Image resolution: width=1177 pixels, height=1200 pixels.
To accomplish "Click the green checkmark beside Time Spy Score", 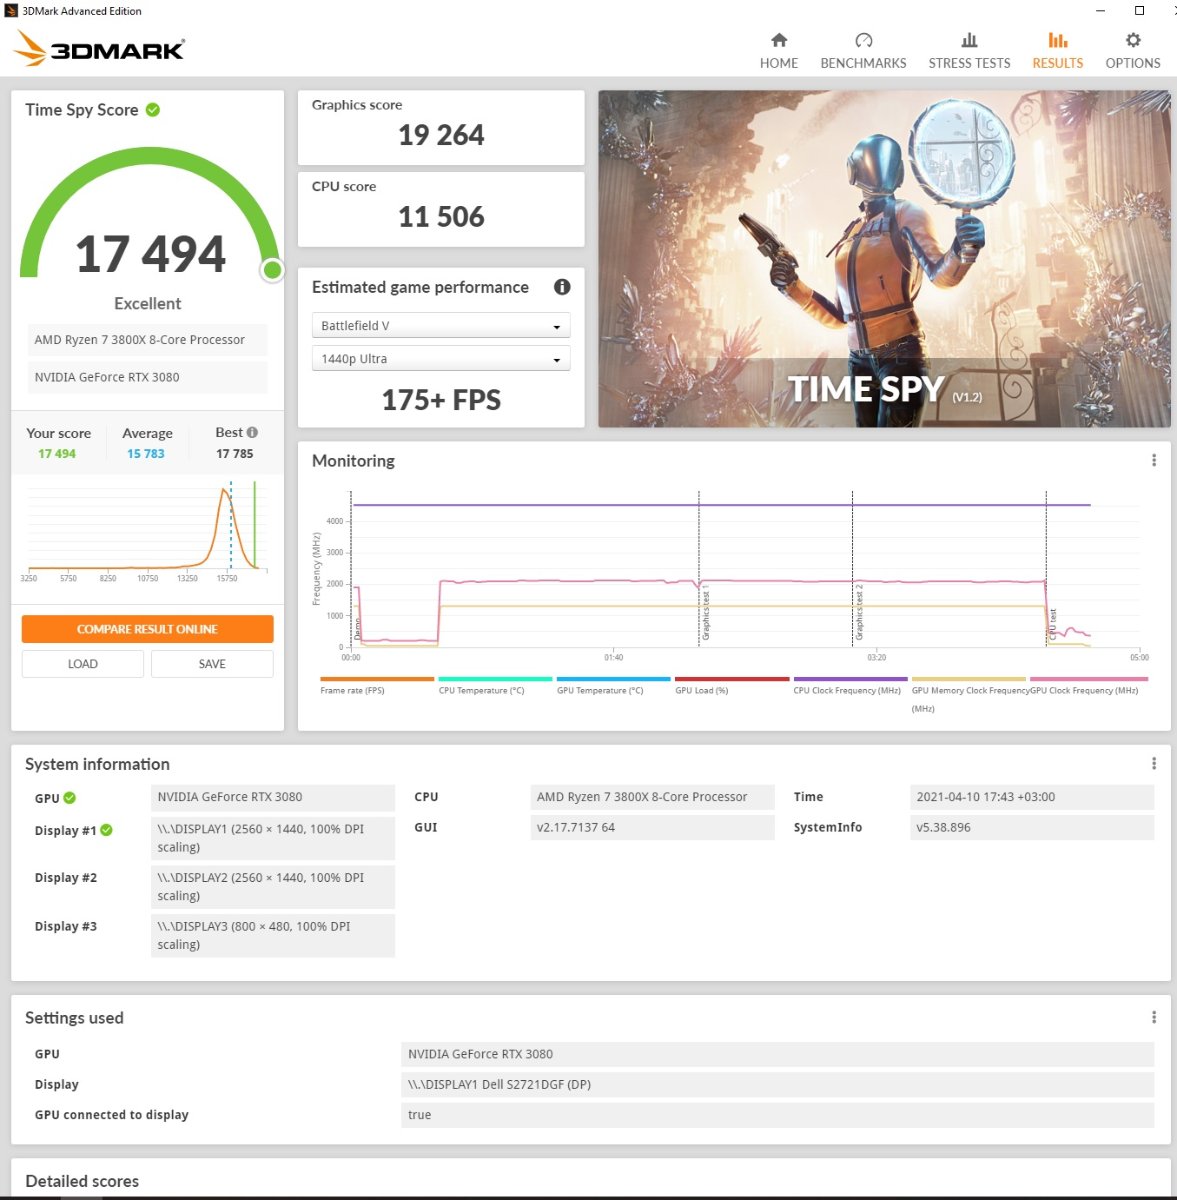I will 153,110.
